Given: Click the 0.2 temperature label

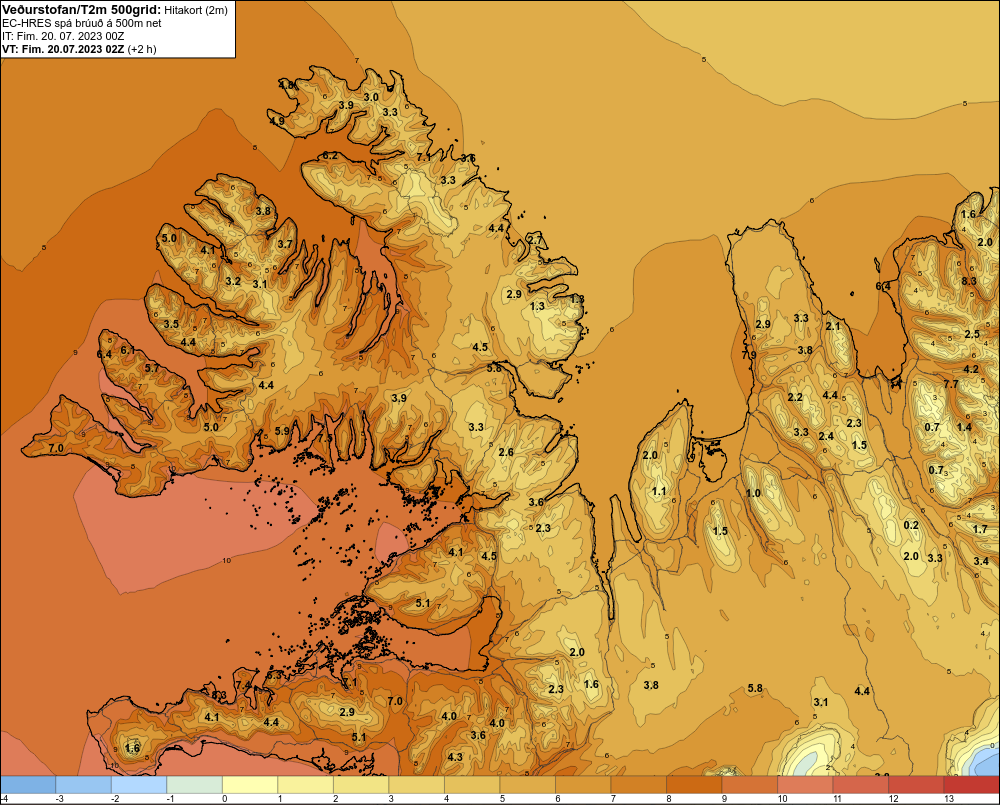Looking at the screenshot, I should point(911,525).
